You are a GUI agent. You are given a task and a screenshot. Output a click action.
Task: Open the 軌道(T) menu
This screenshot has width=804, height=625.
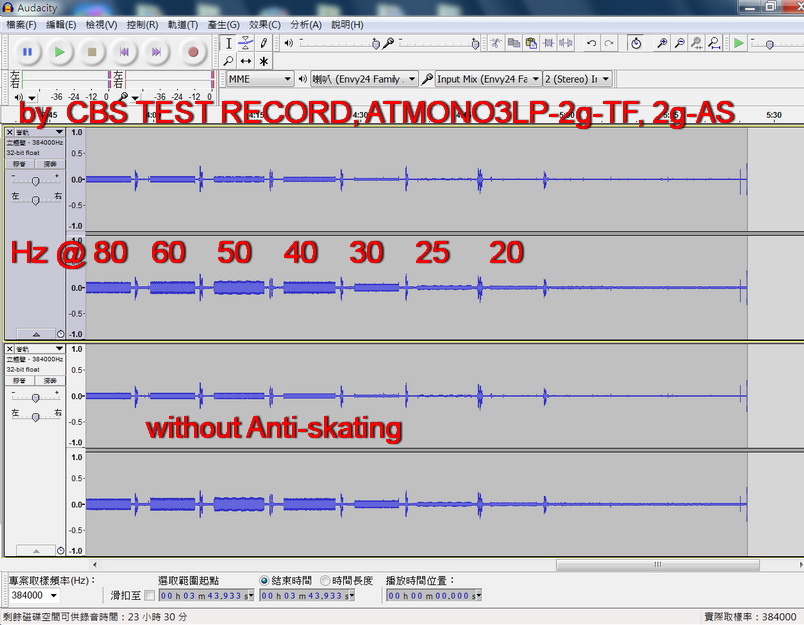coord(183,25)
